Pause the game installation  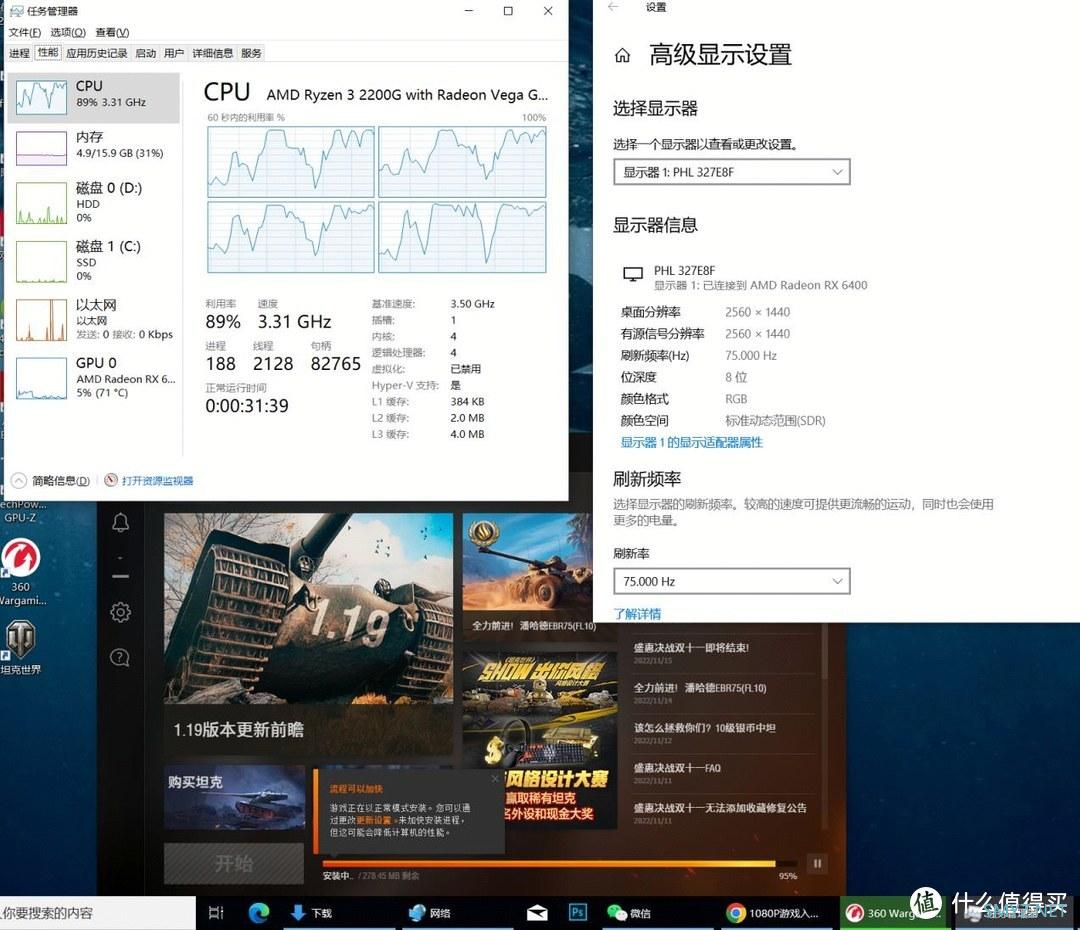click(817, 863)
